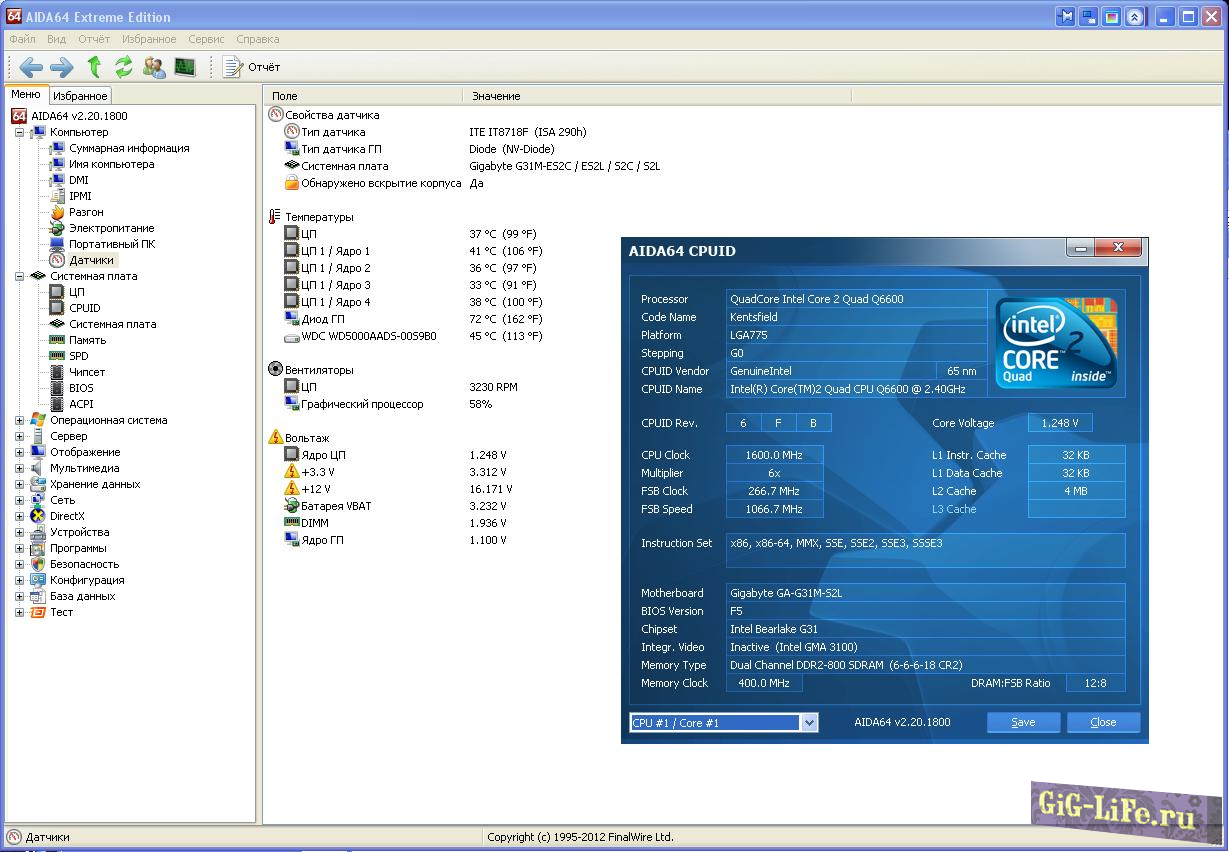
Task: Open the CPU #1 / Core #1 dropdown
Action: pos(809,723)
